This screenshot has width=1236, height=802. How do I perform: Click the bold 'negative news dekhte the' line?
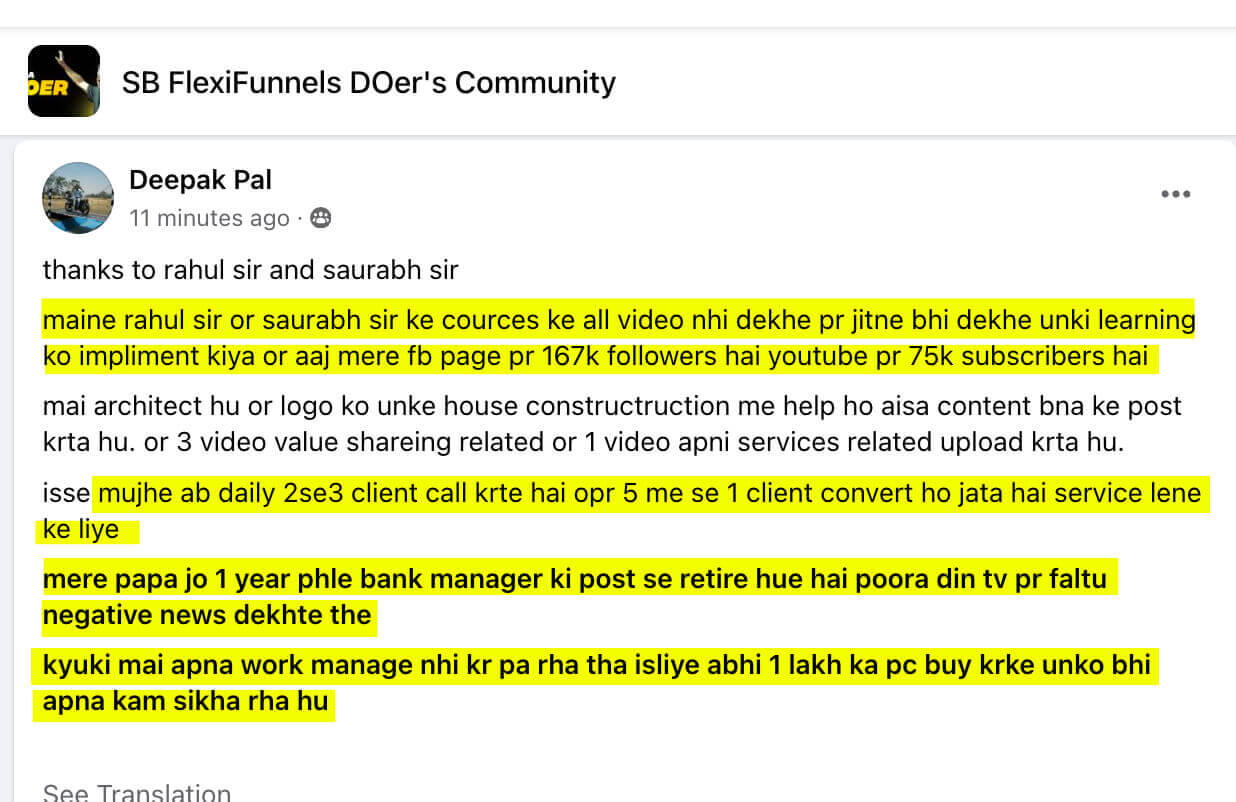(x=207, y=615)
